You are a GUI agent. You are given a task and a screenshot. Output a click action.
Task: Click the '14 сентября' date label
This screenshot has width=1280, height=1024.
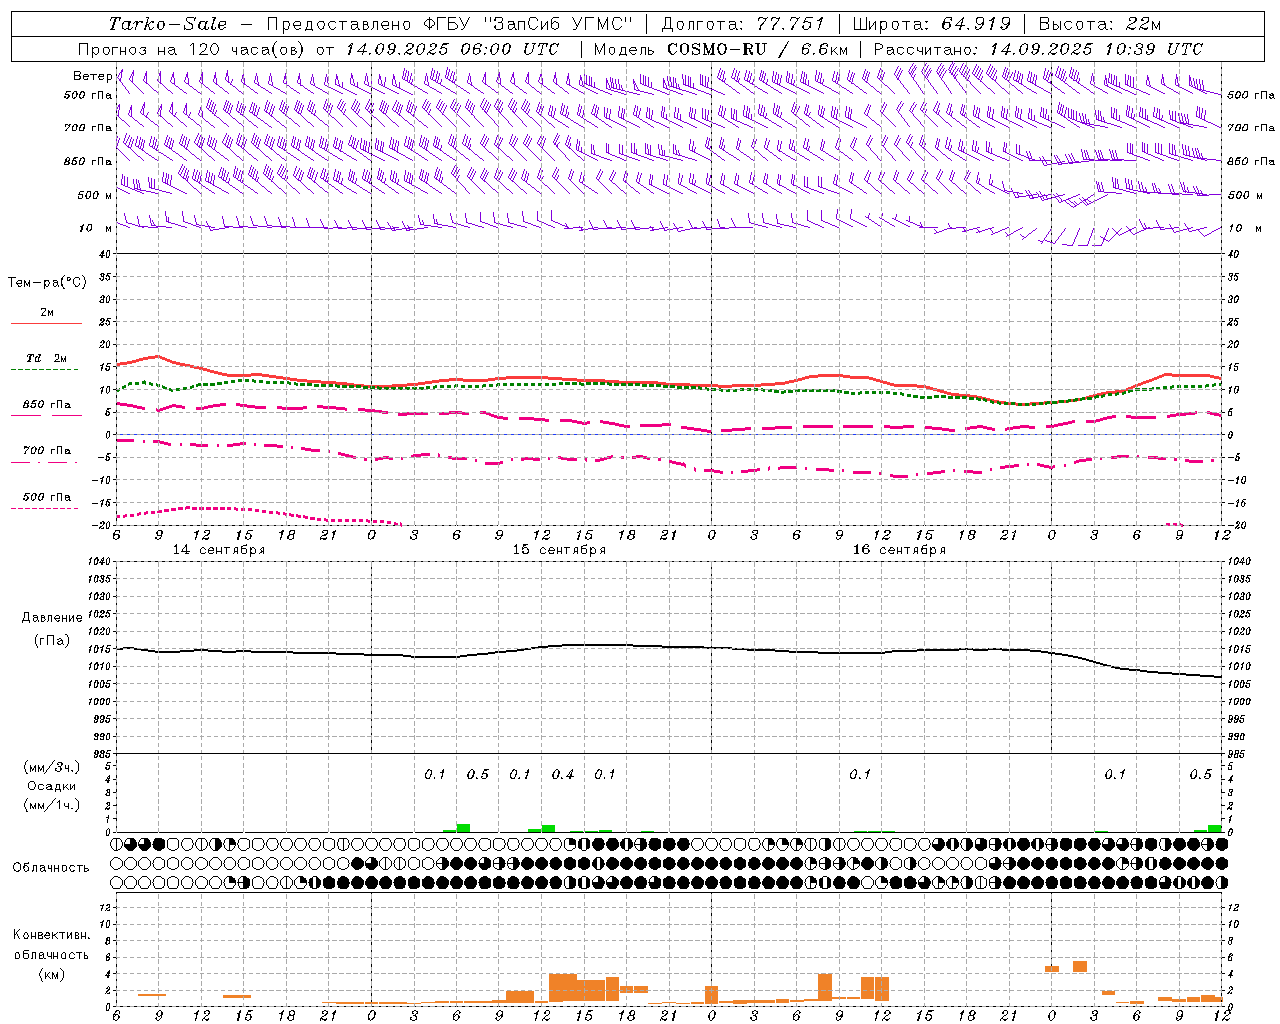219,550
